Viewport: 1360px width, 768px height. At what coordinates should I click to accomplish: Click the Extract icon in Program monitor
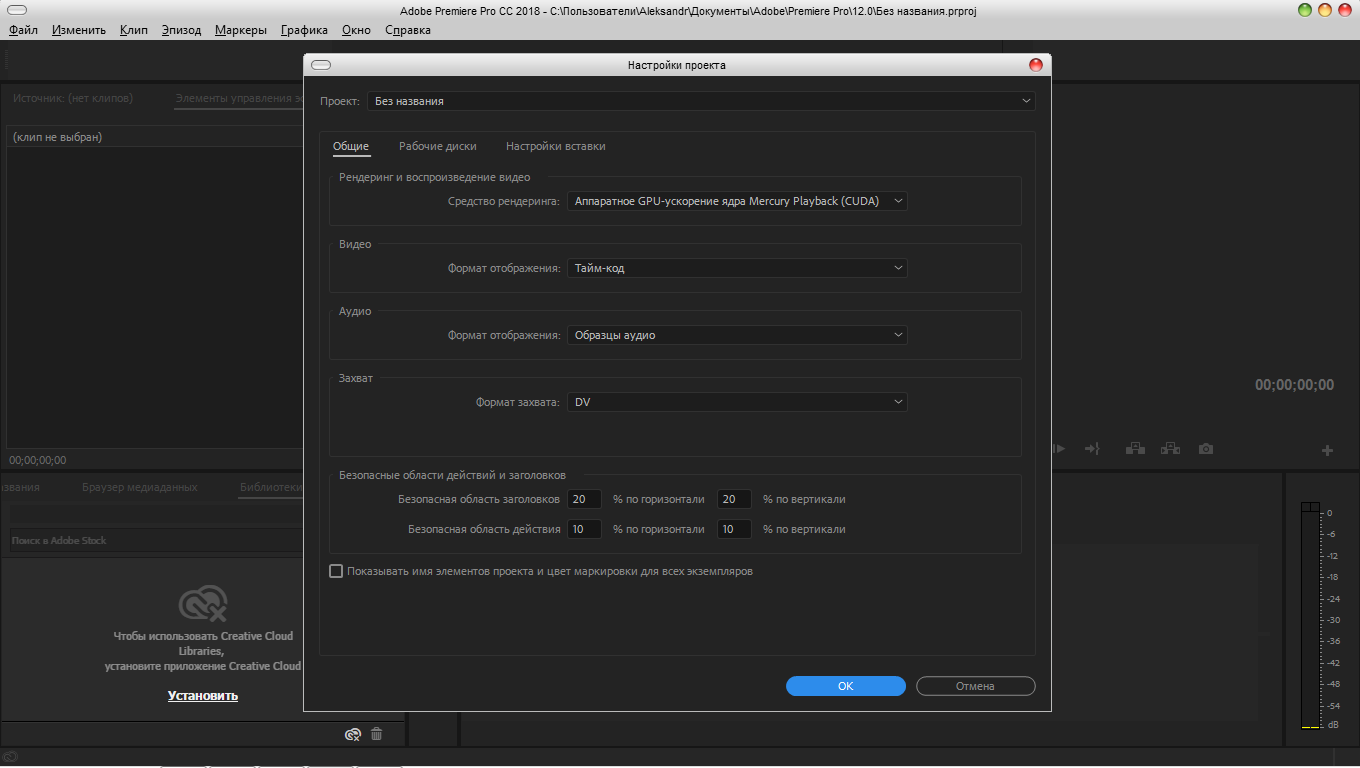point(1170,449)
